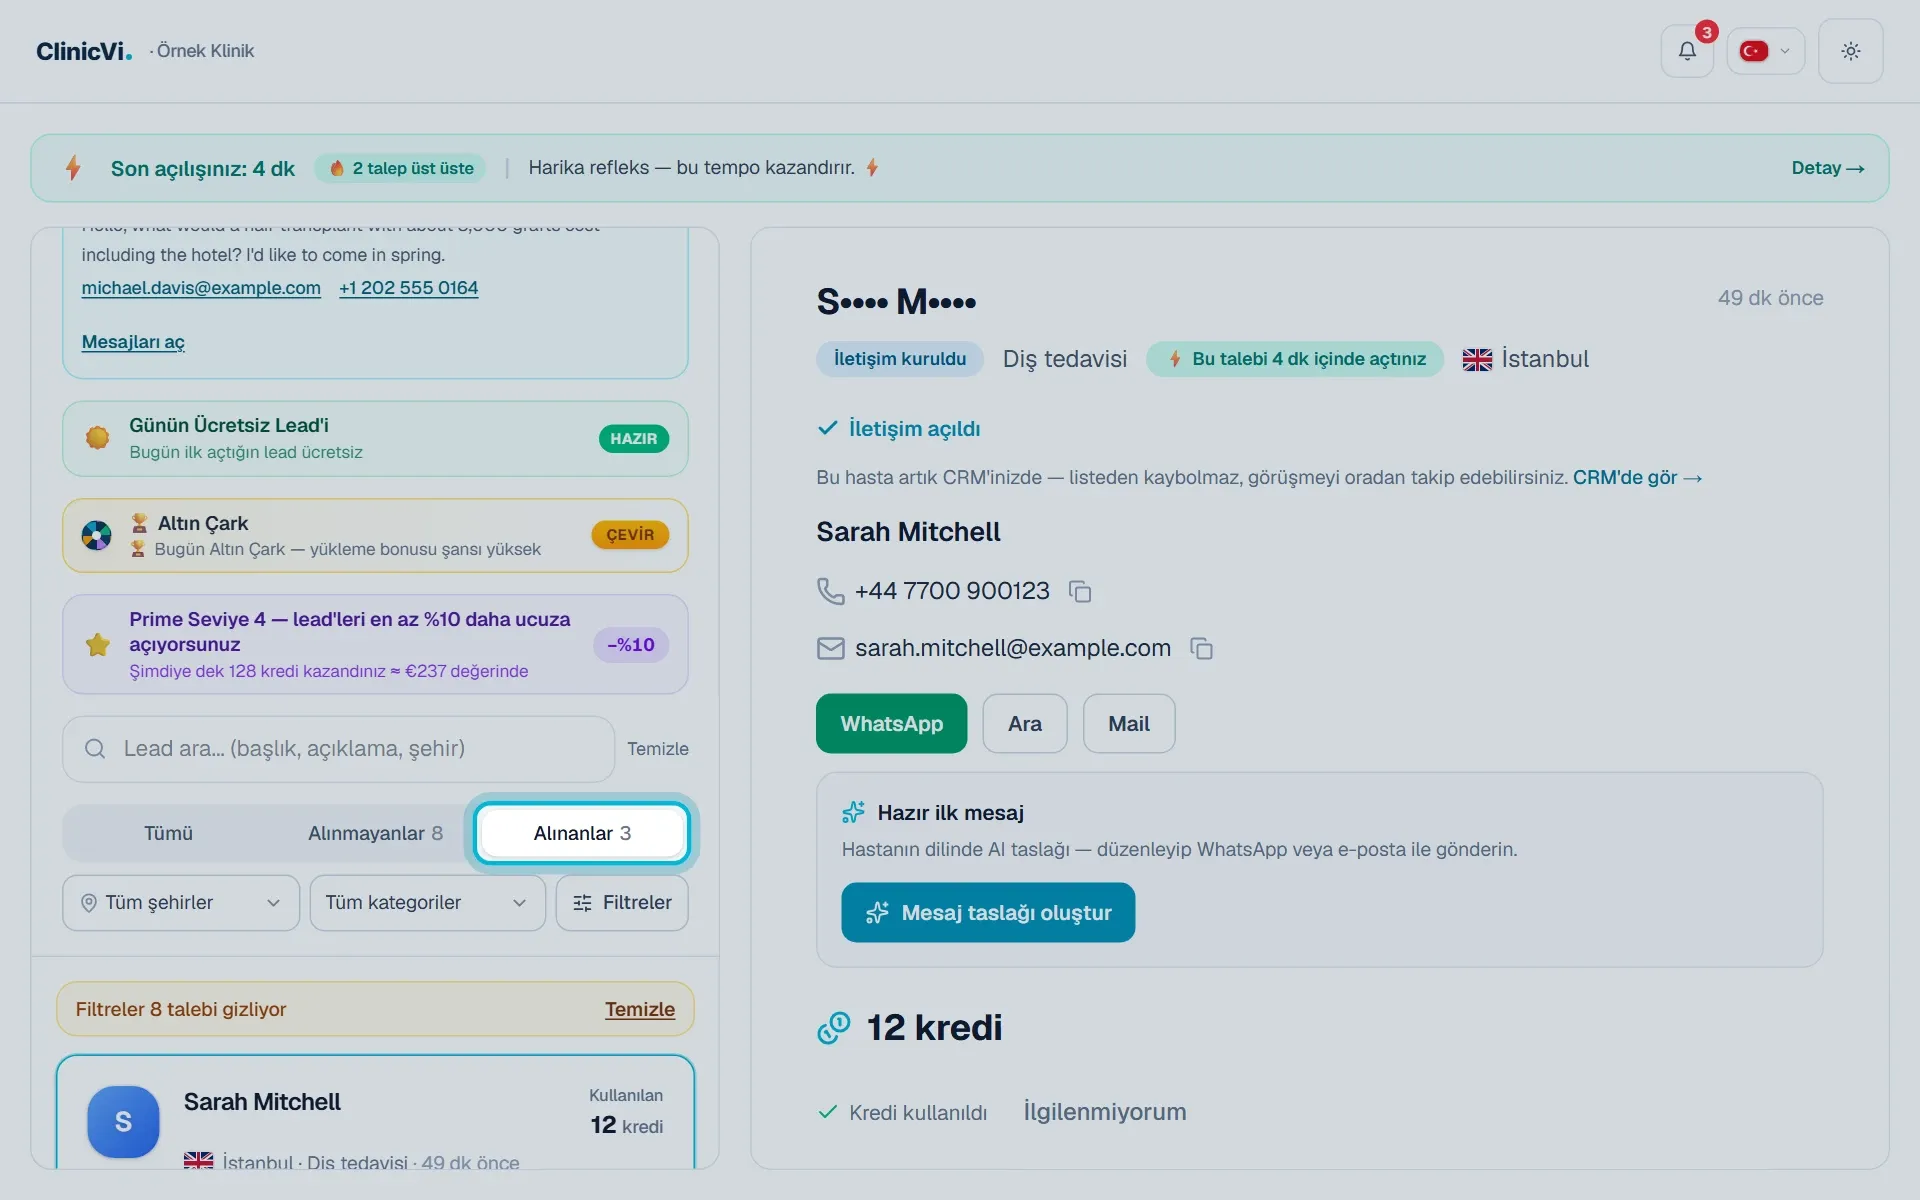Click michael.davis@example.com email link

pyautogui.click(x=201, y=288)
